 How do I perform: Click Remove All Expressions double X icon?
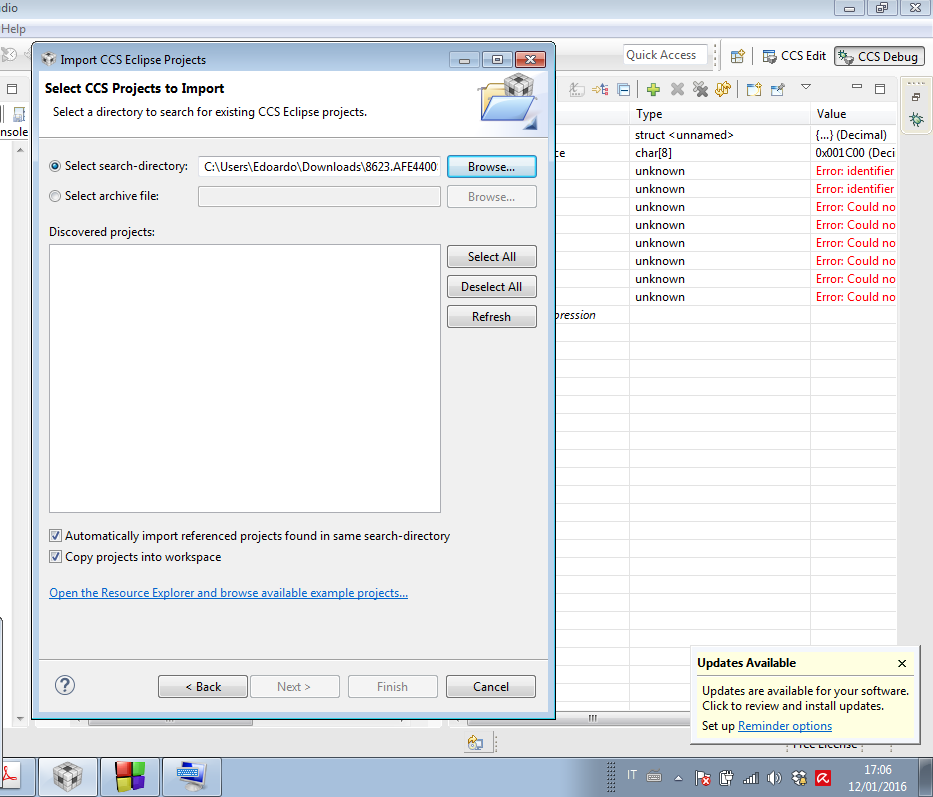(700, 89)
